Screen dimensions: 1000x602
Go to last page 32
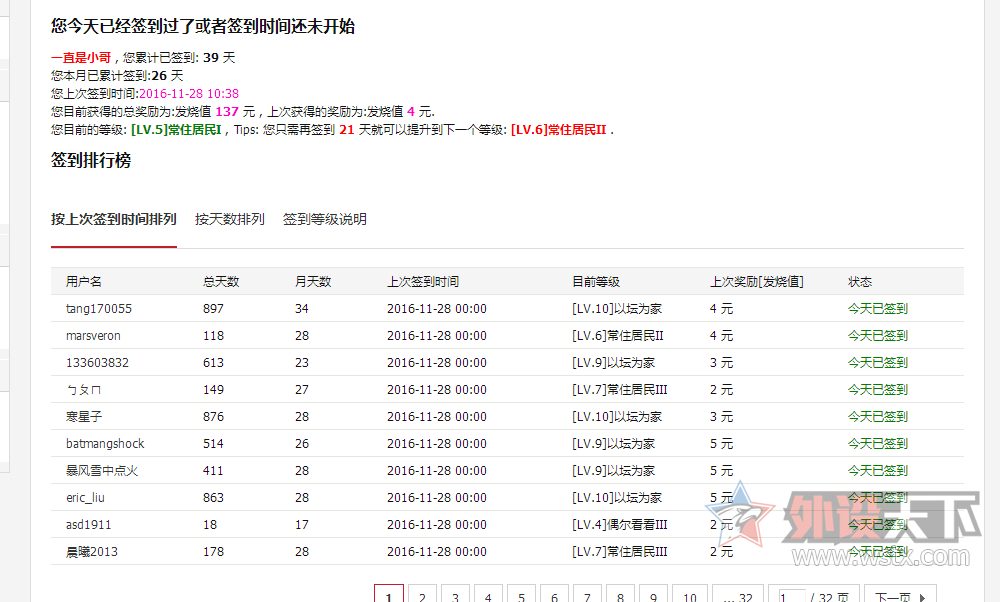point(738,597)
